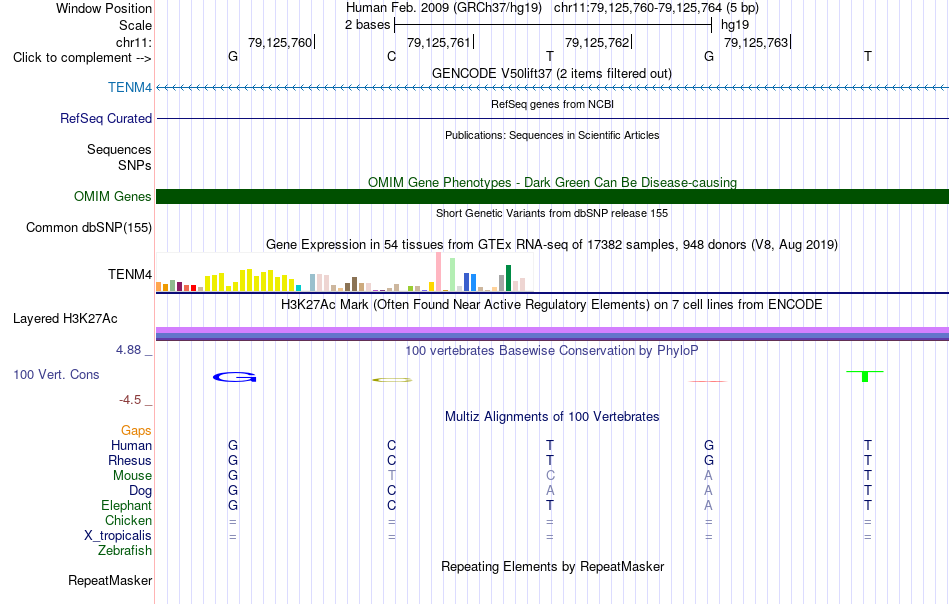950x604 pixels.
Task: Click the TENM4 GTEx expression label
Action: pos(130,274)
